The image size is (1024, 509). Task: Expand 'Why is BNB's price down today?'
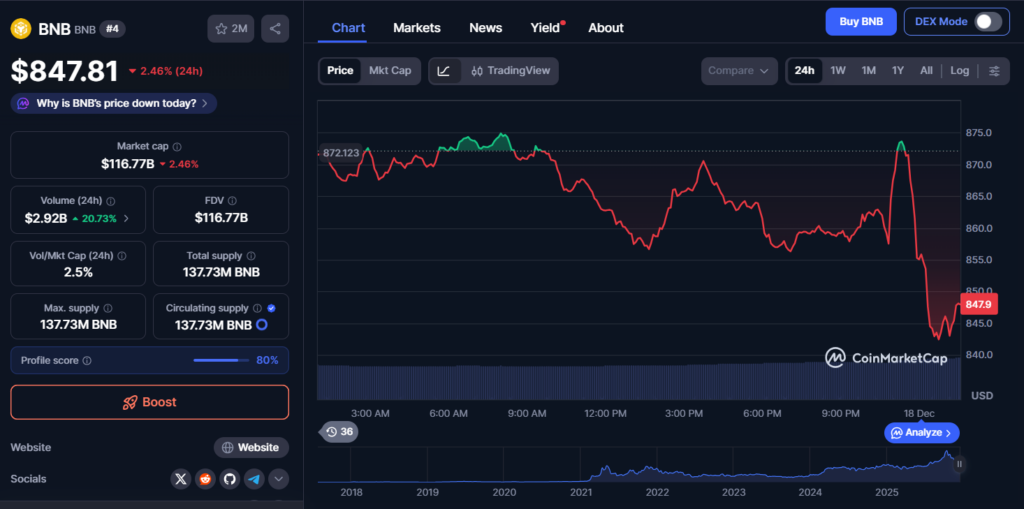(114, 103)
